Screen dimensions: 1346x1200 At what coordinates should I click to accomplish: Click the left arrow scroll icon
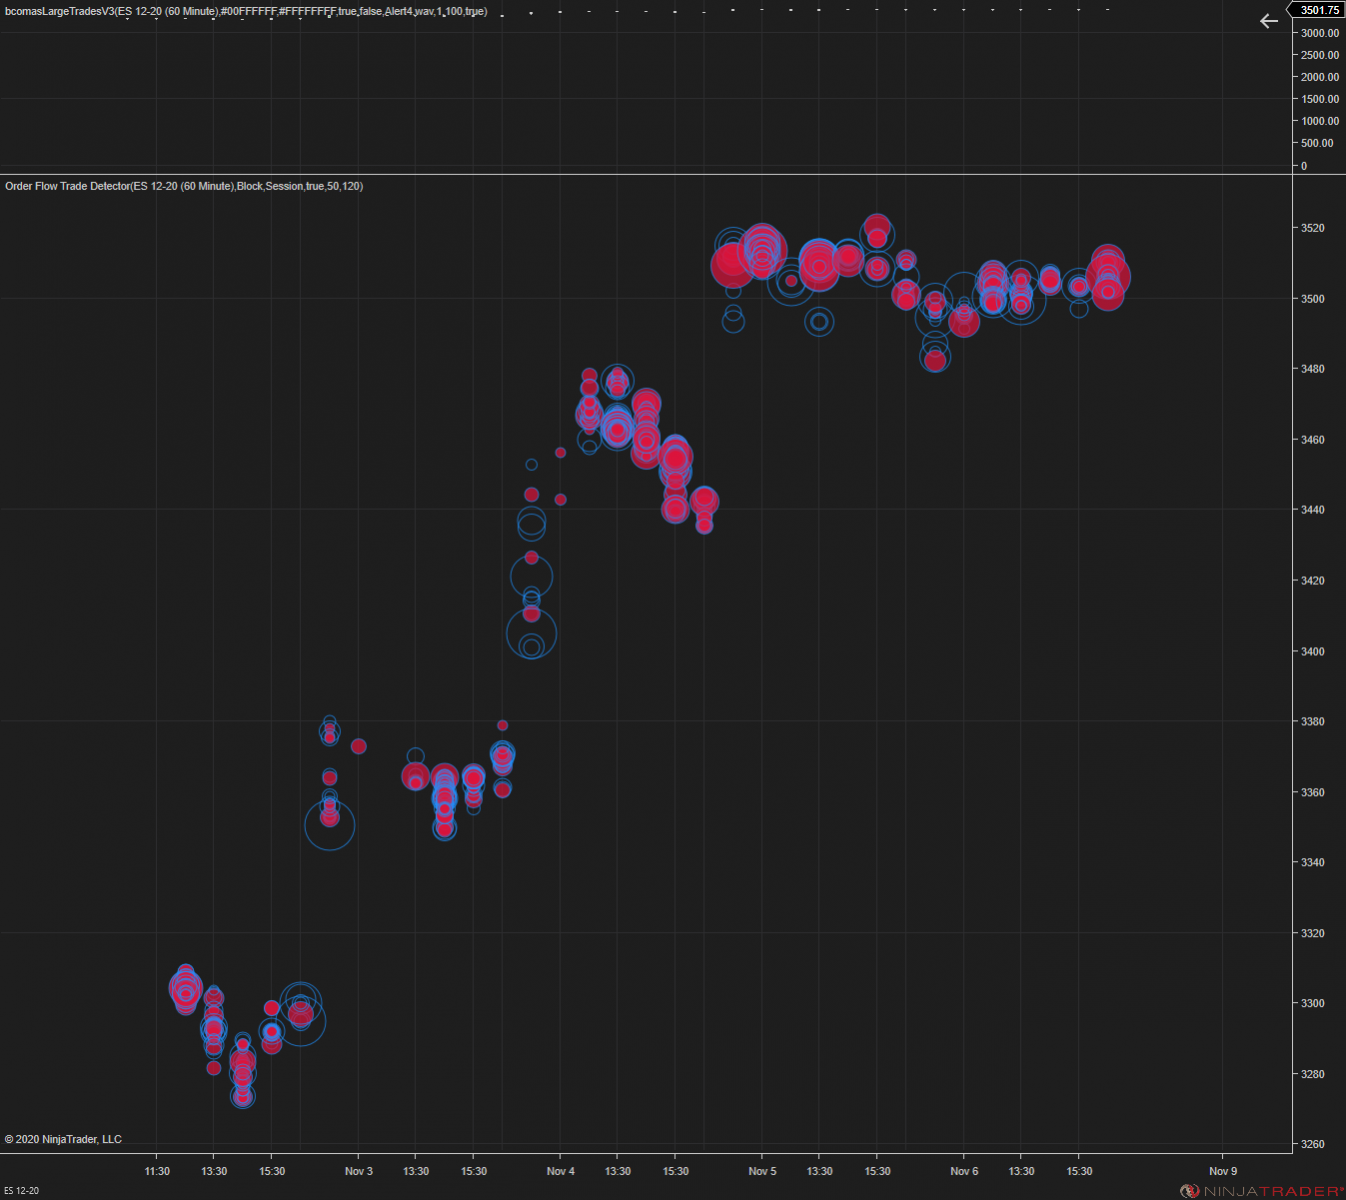tap(1269, 21)
